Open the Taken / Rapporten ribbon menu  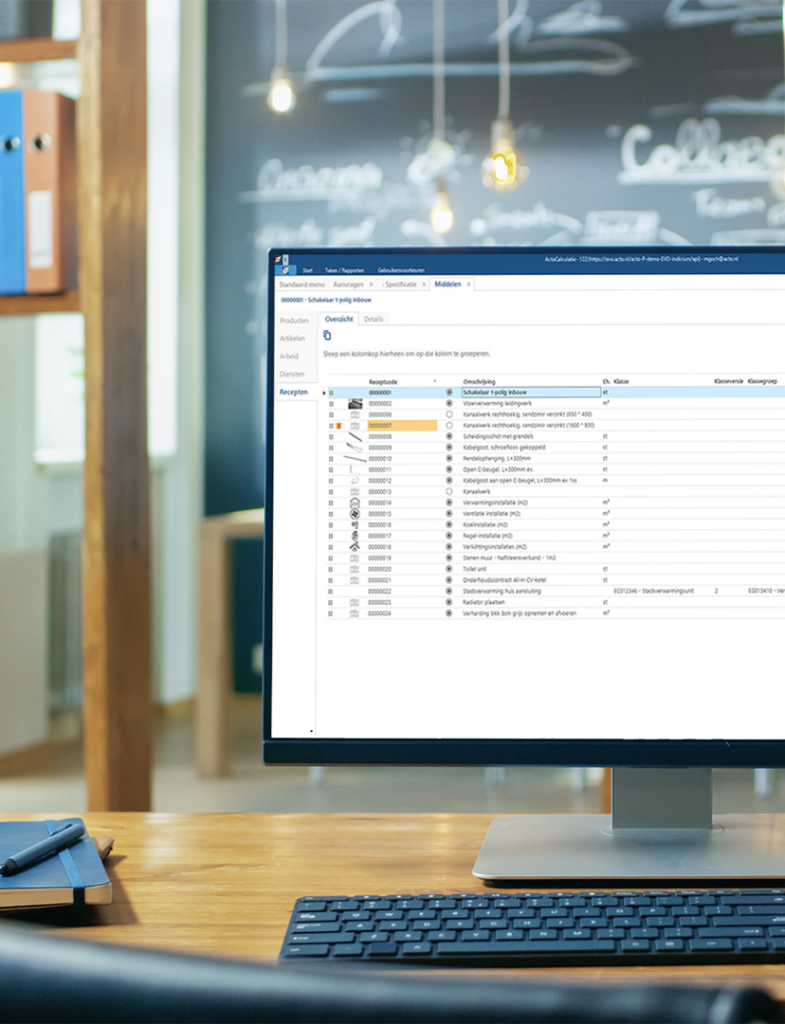[343, 271]
